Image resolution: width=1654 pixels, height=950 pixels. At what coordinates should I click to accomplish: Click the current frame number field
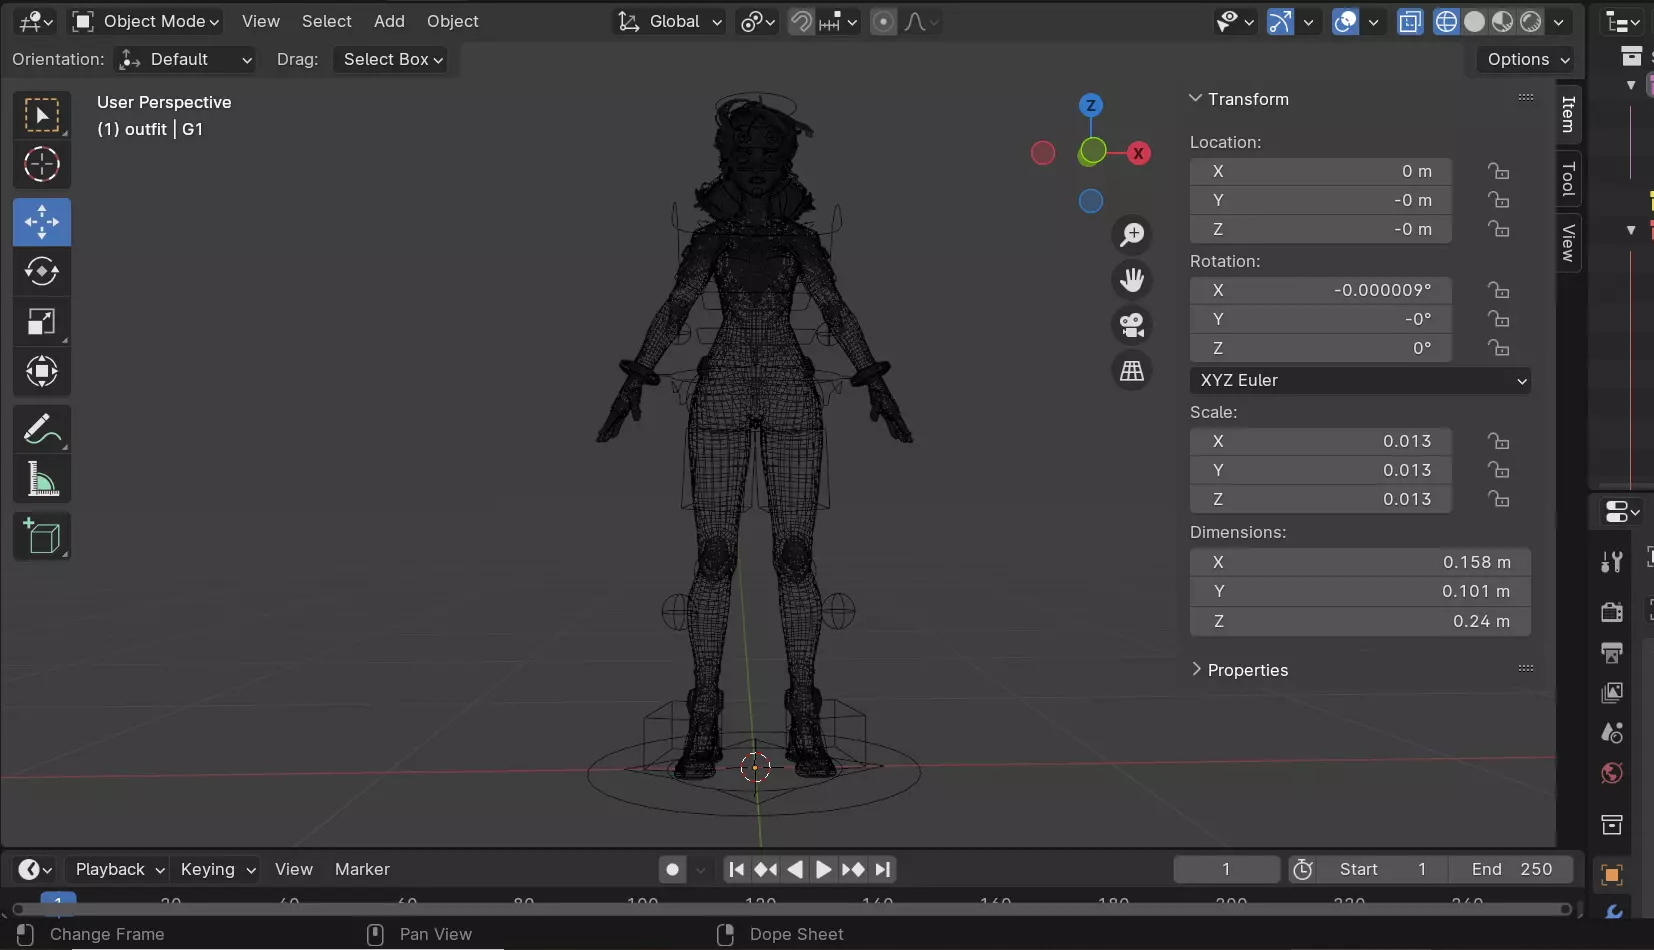(1227, 869)
